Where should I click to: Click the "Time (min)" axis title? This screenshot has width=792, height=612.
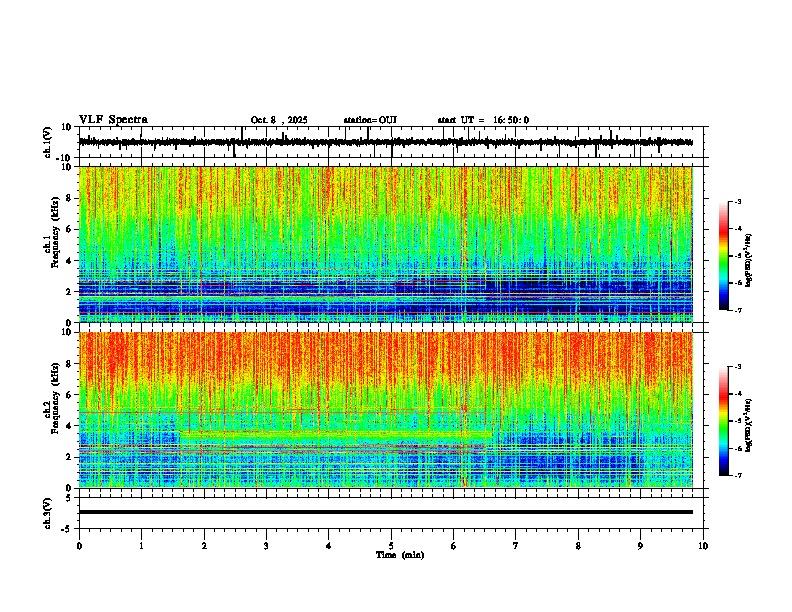pyautogui.click(x=400, y=555)
